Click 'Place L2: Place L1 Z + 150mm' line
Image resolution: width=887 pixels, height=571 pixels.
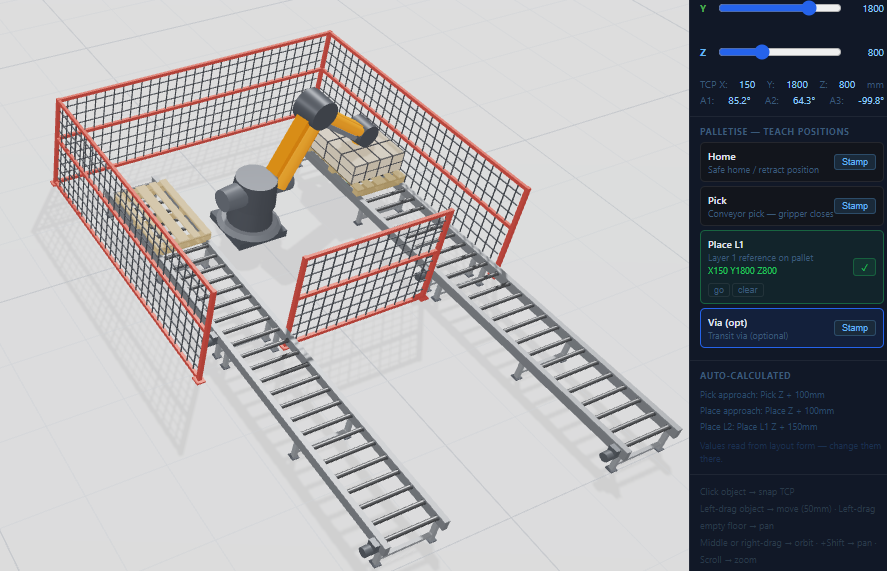(758, 427)
